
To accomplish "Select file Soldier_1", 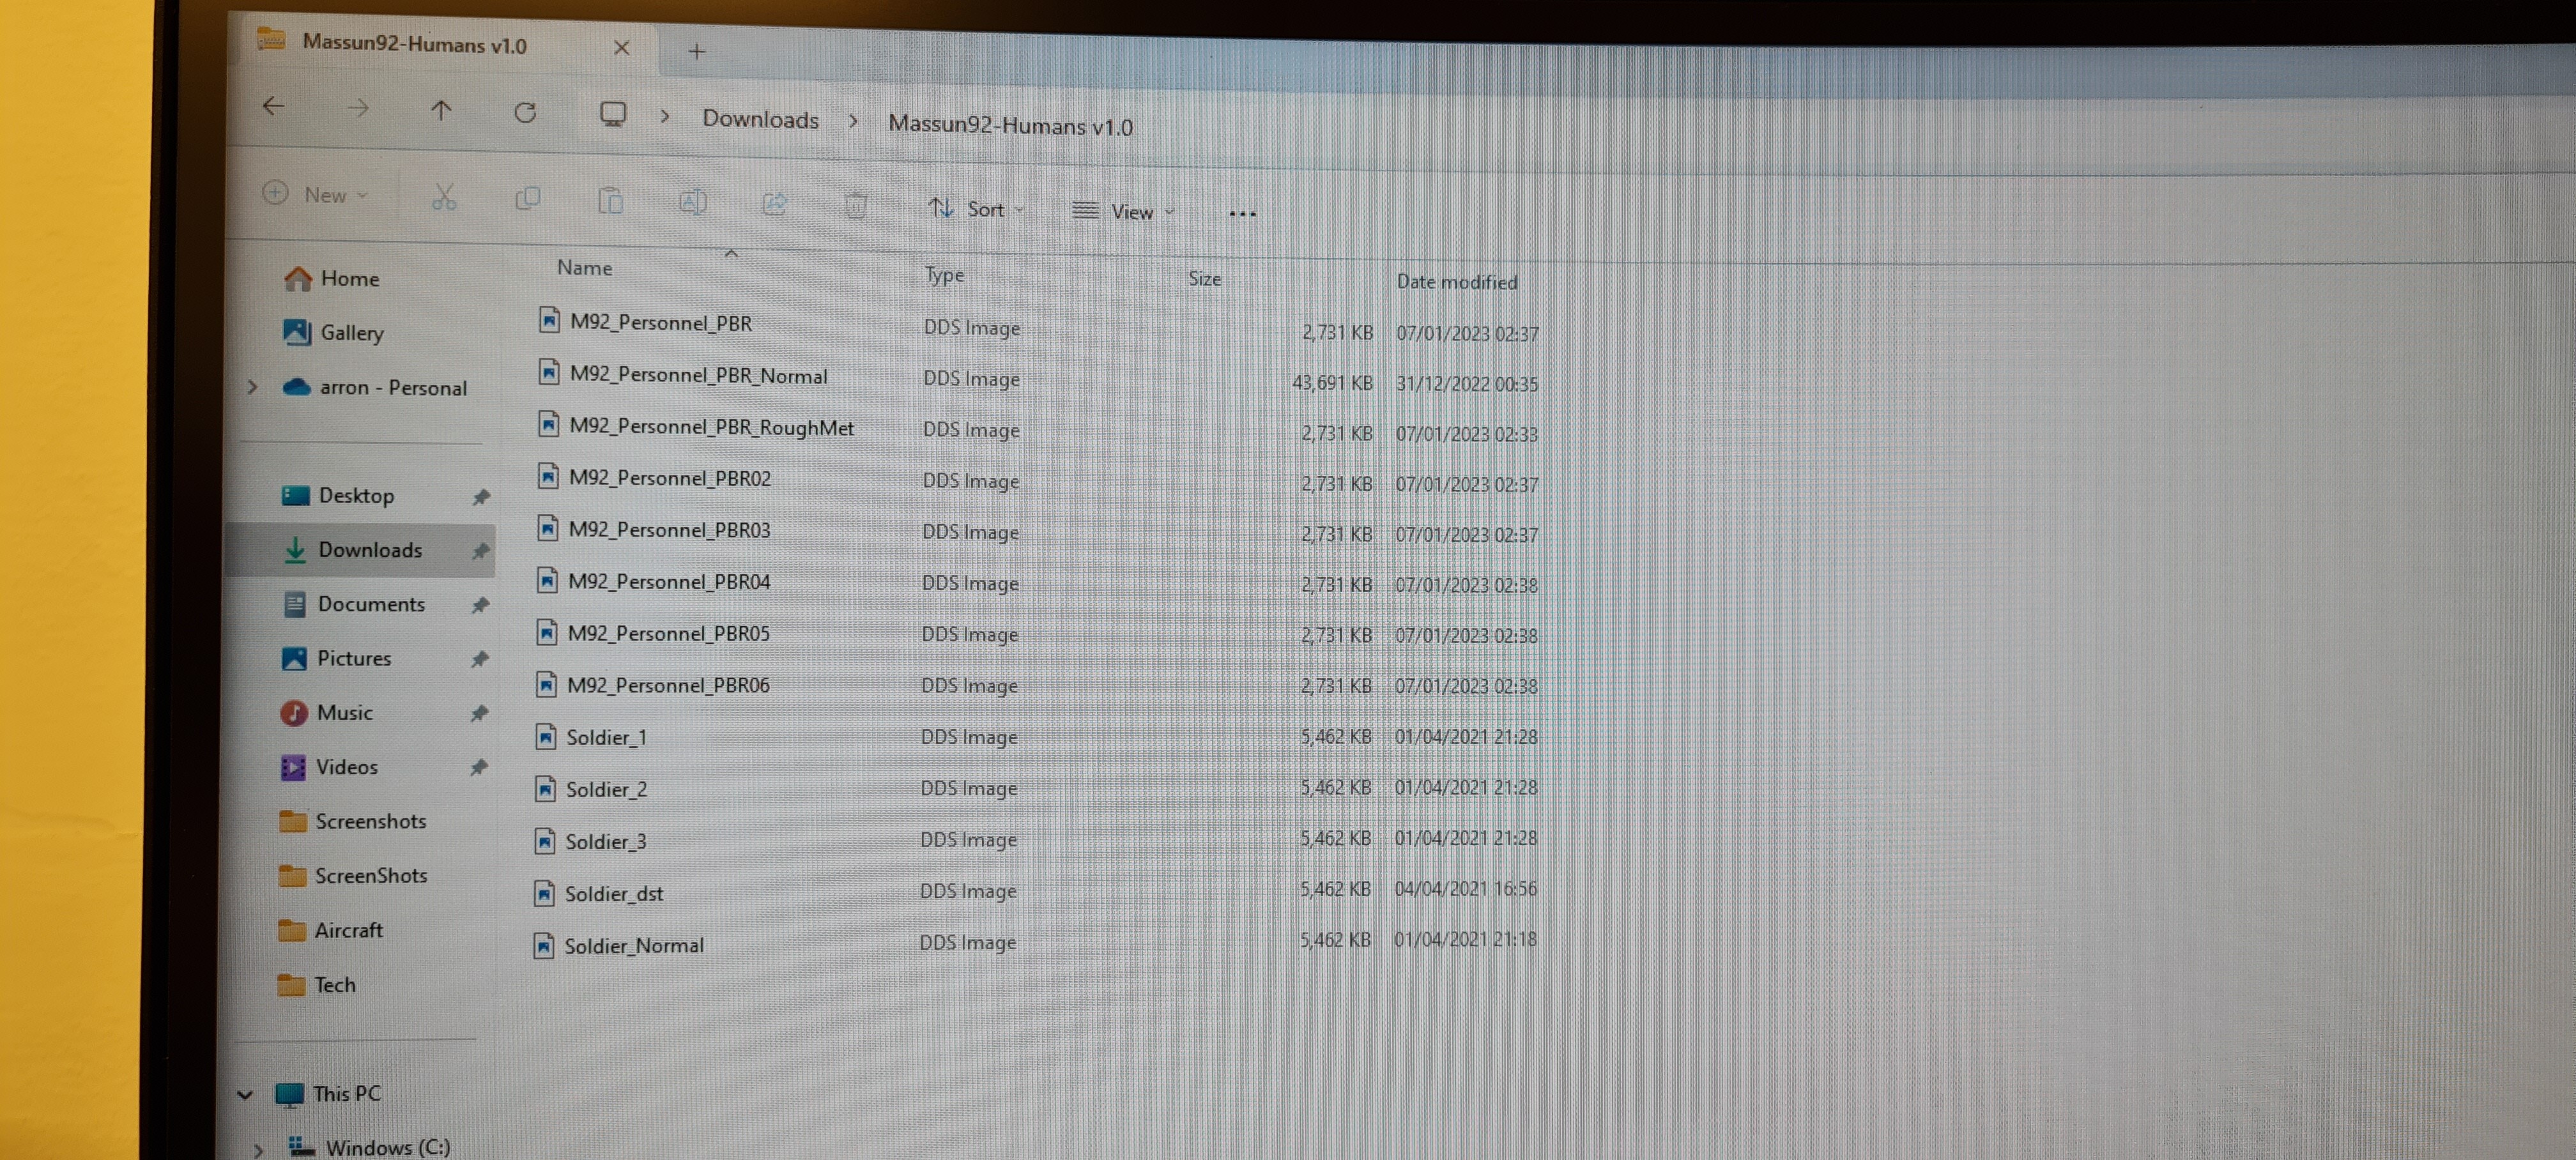I will (591, 738).
